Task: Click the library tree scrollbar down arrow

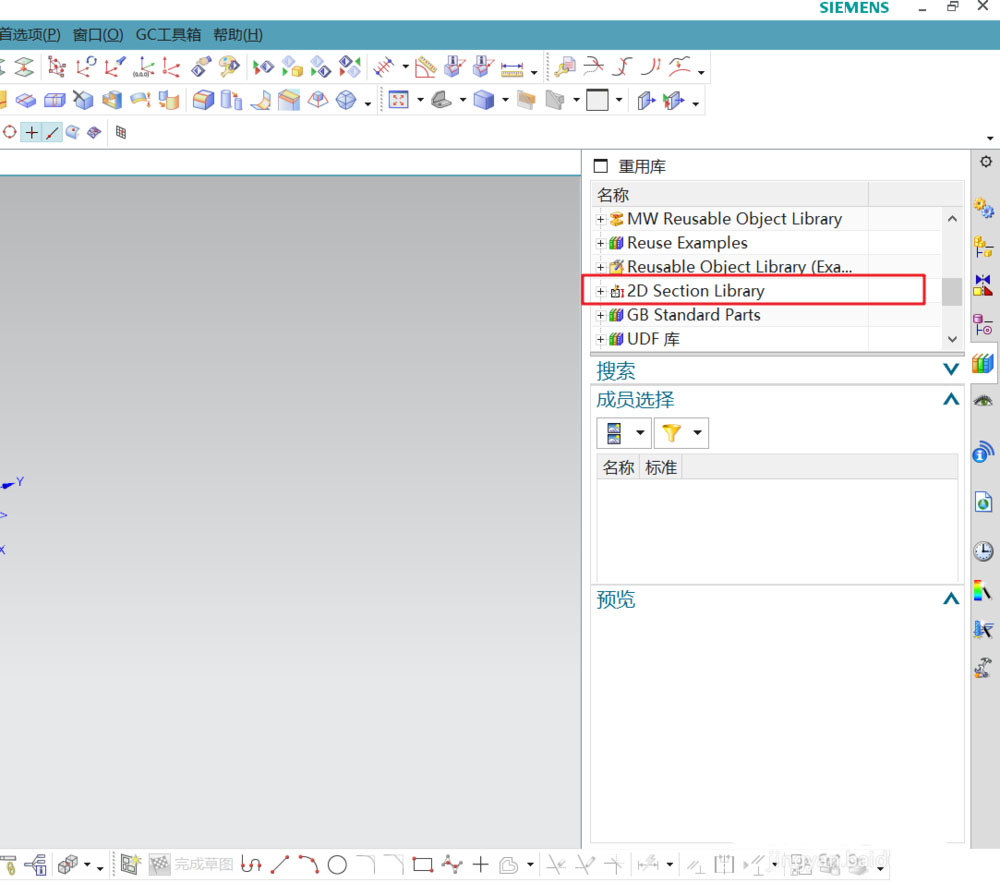Action: 952,339
